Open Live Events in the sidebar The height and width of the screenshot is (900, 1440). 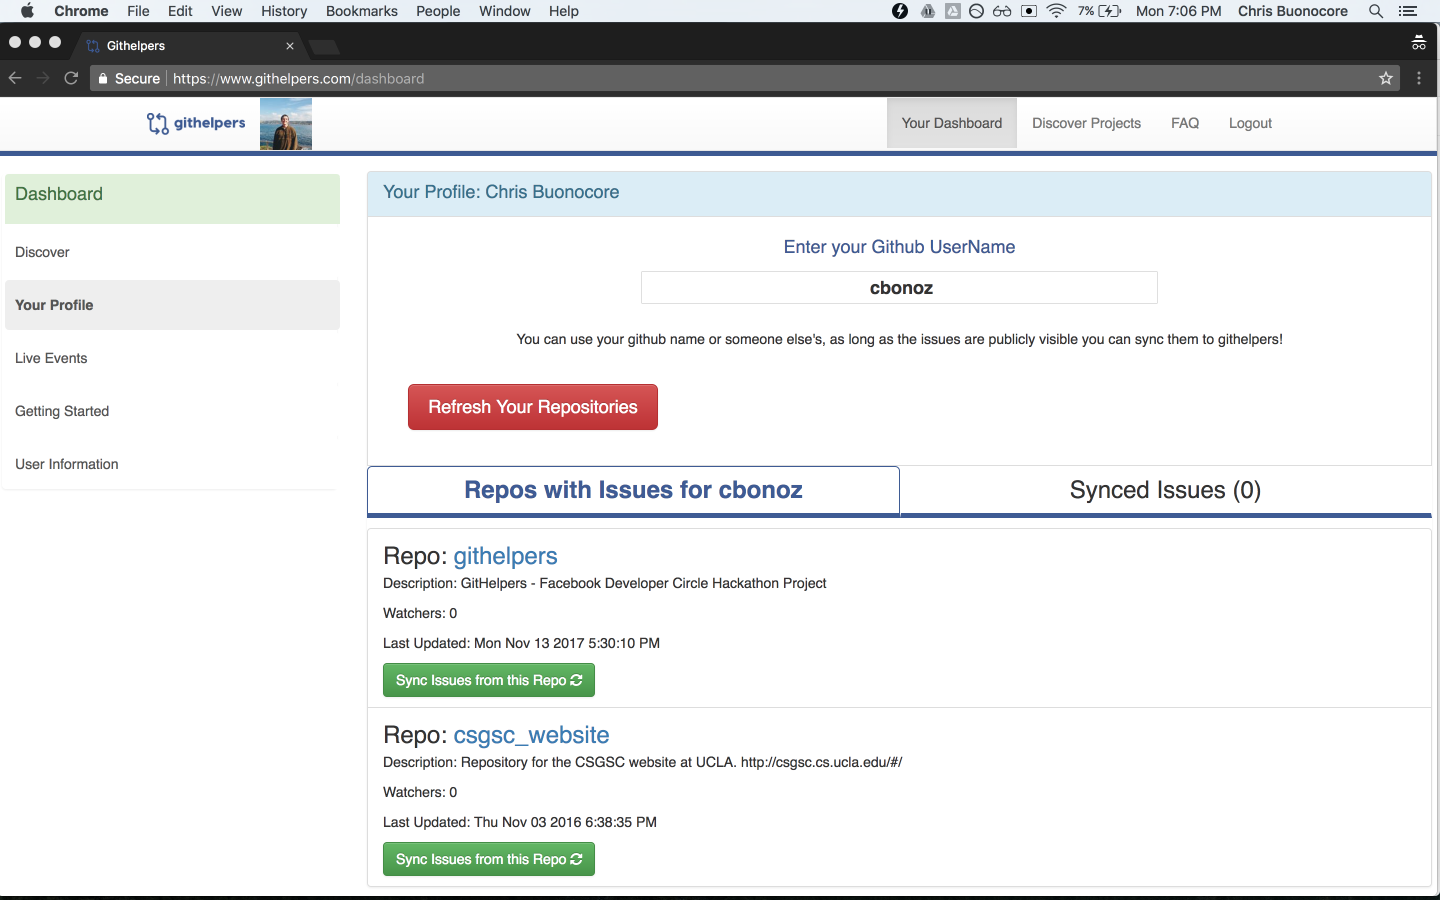[x=172, y=358]
